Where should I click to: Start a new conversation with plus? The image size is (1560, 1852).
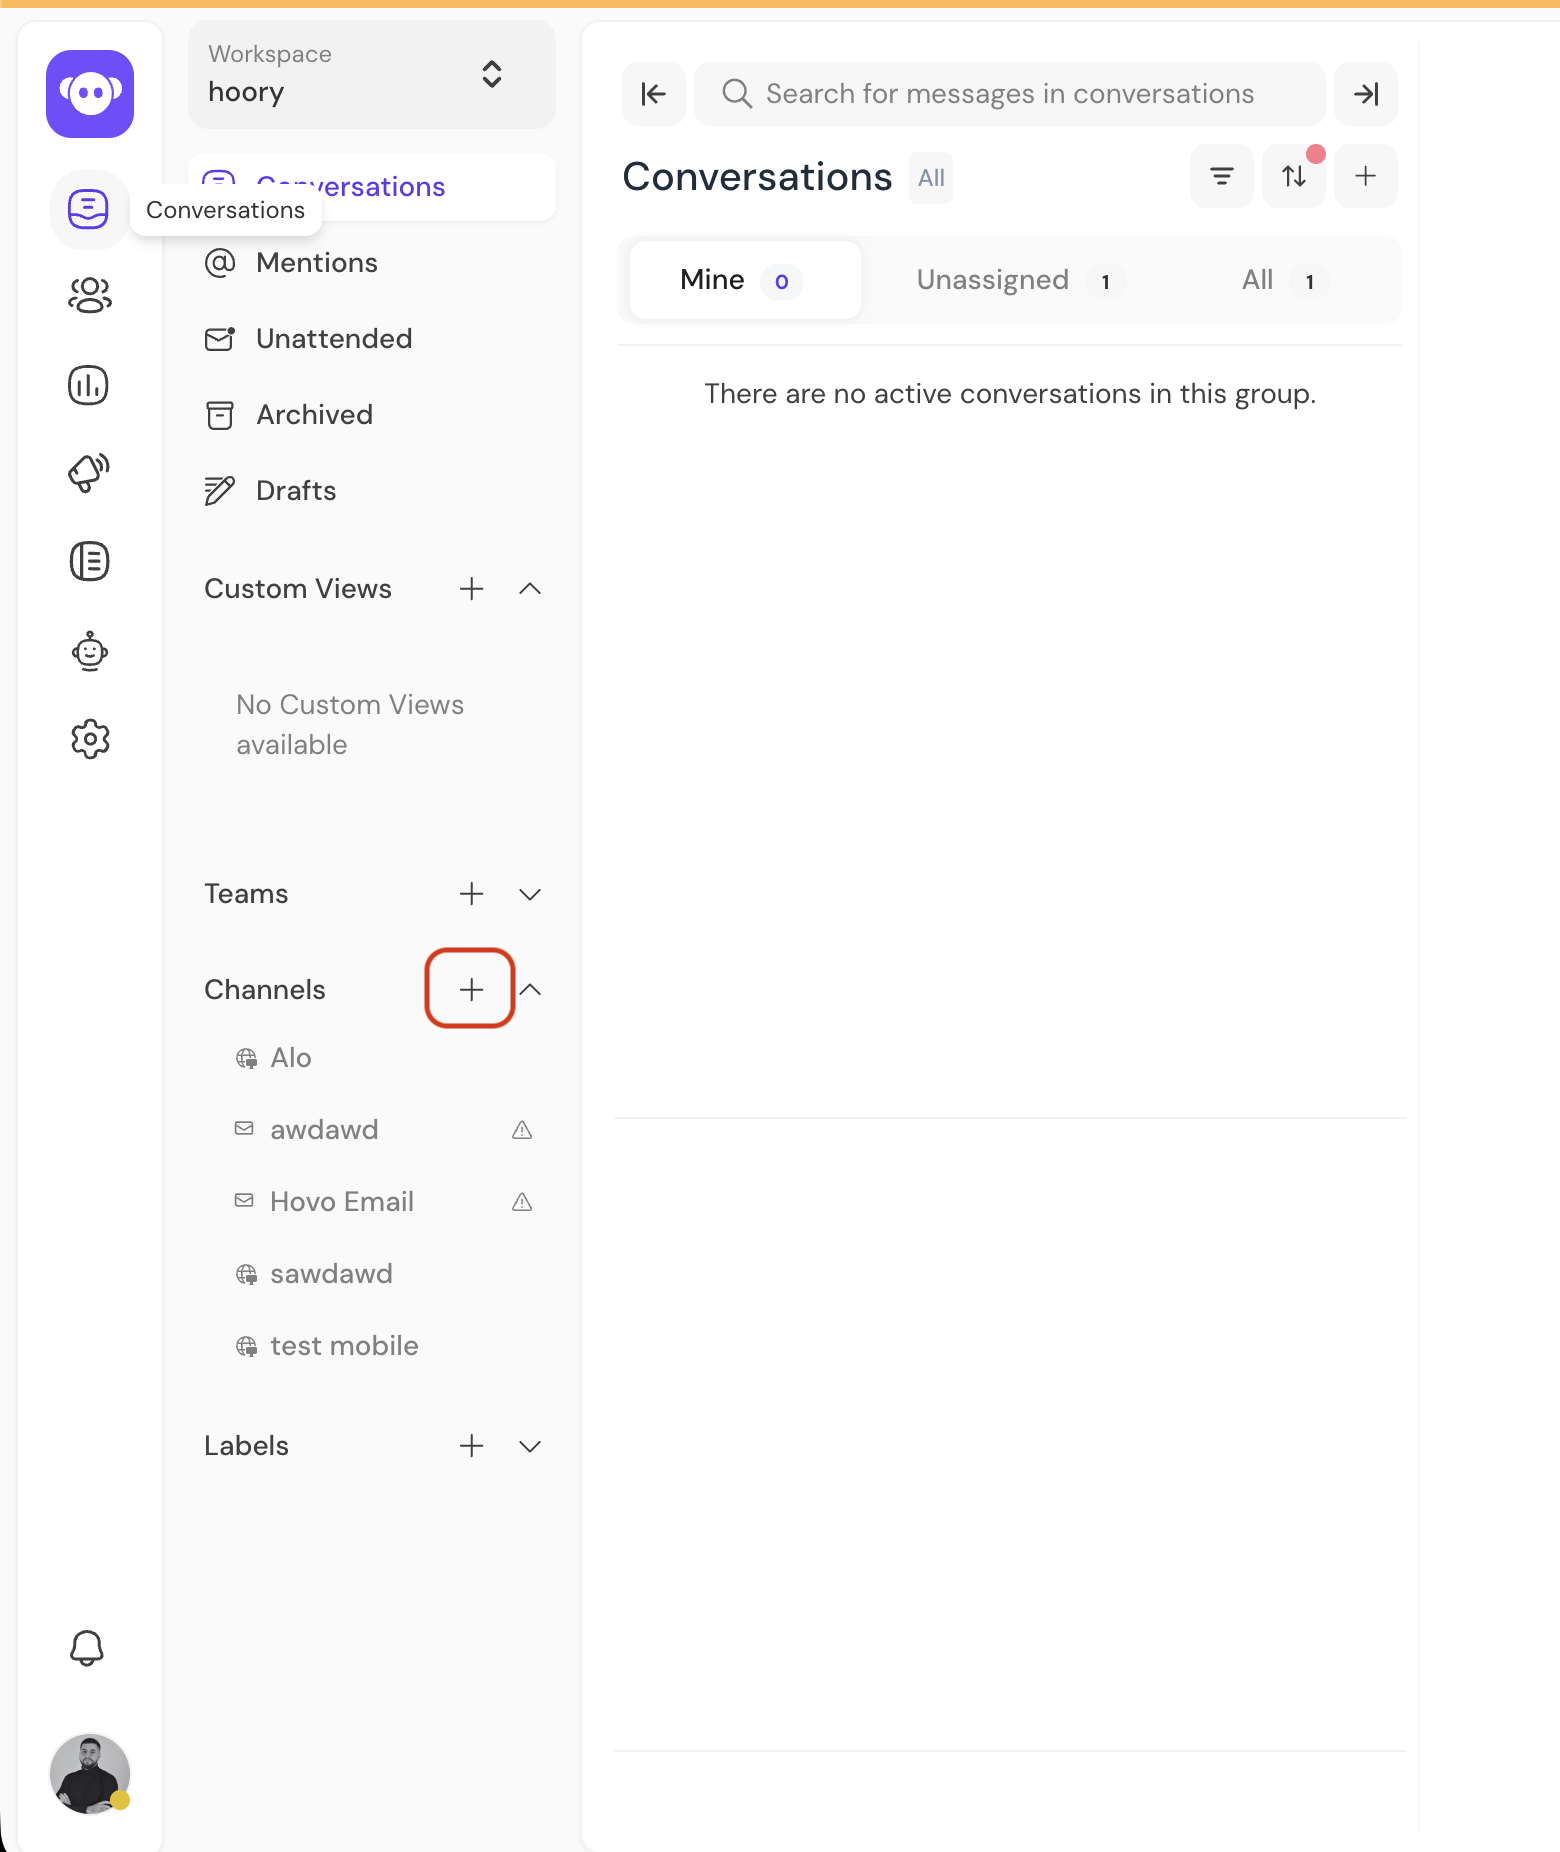coord(1366,176)
